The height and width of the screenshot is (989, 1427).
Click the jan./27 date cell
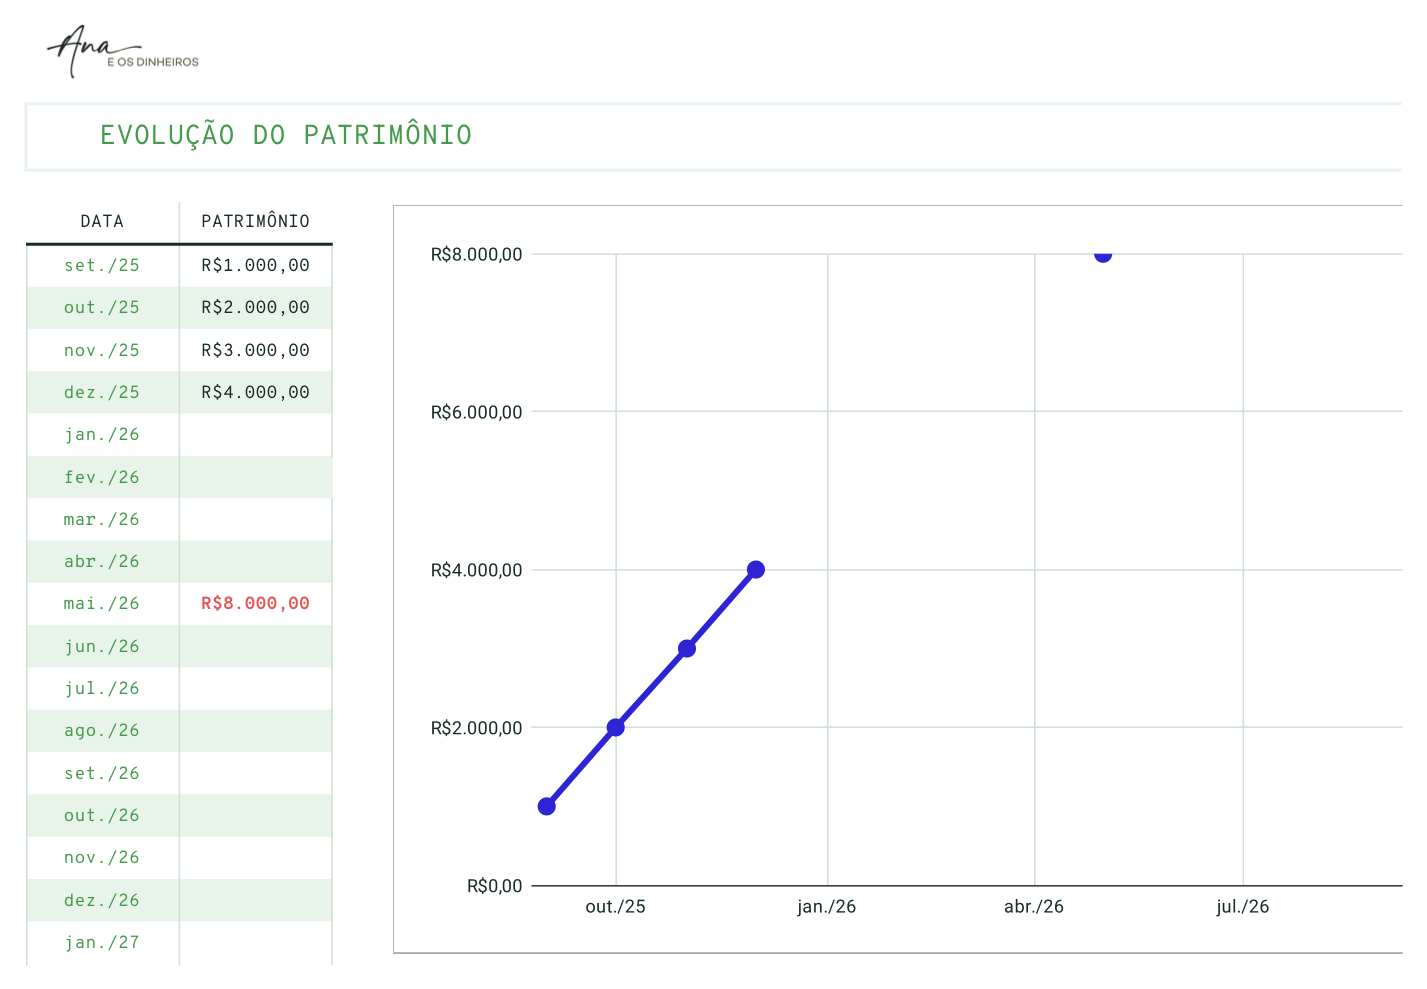[102, 942]
